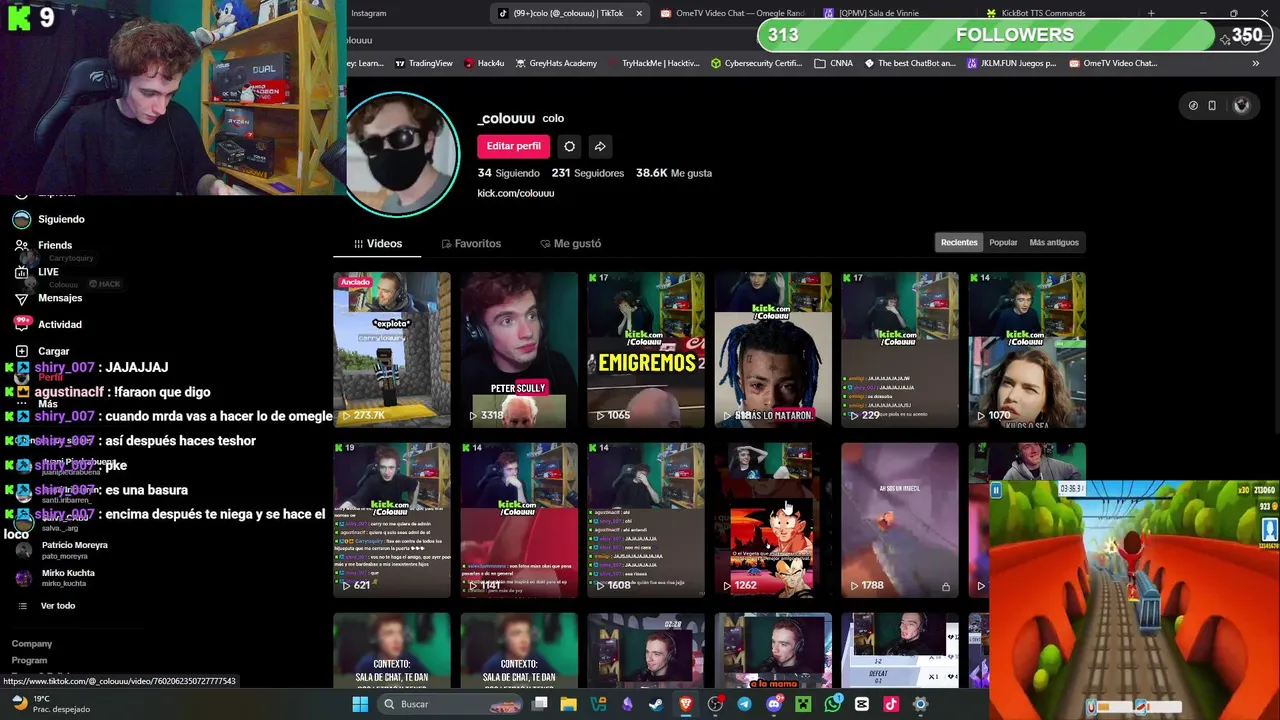Open the EMIGREMOS video thumbnail
The image size is (1280, 720).
click(646, 350)
